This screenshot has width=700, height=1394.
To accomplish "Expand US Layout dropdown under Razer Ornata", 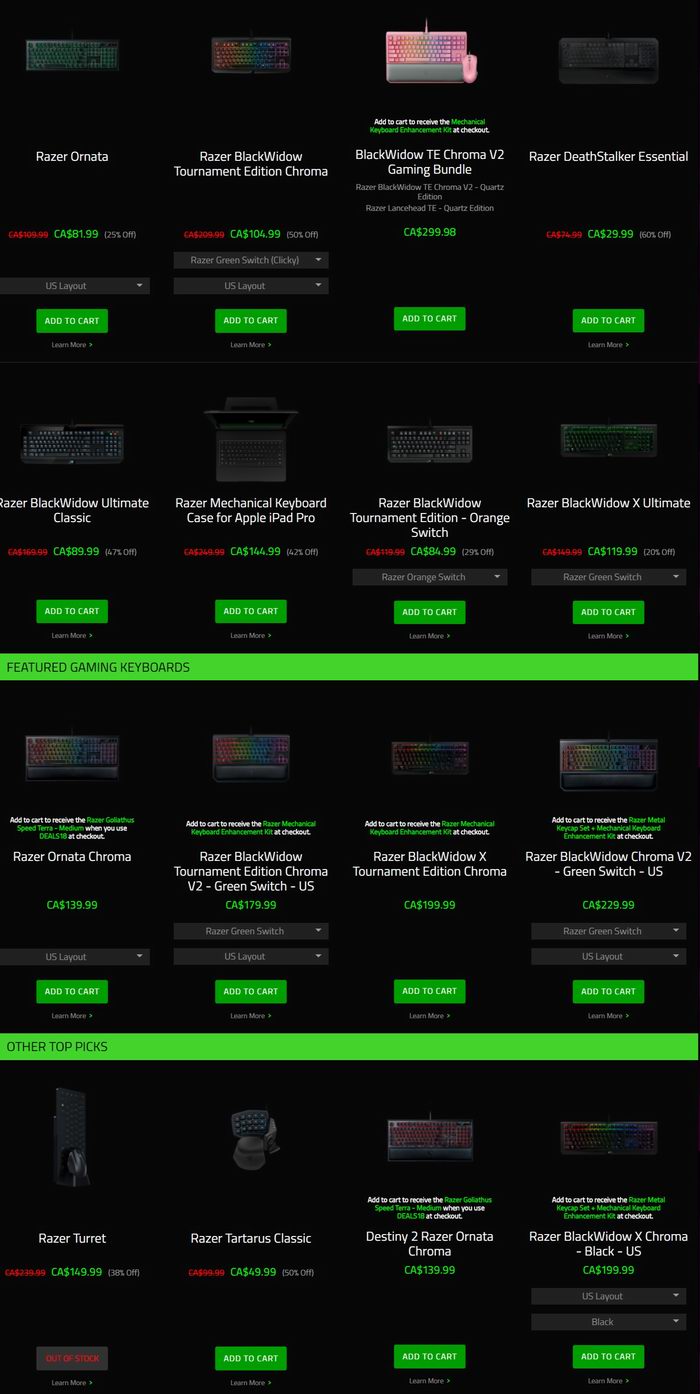I will click(x=73, y=286).
